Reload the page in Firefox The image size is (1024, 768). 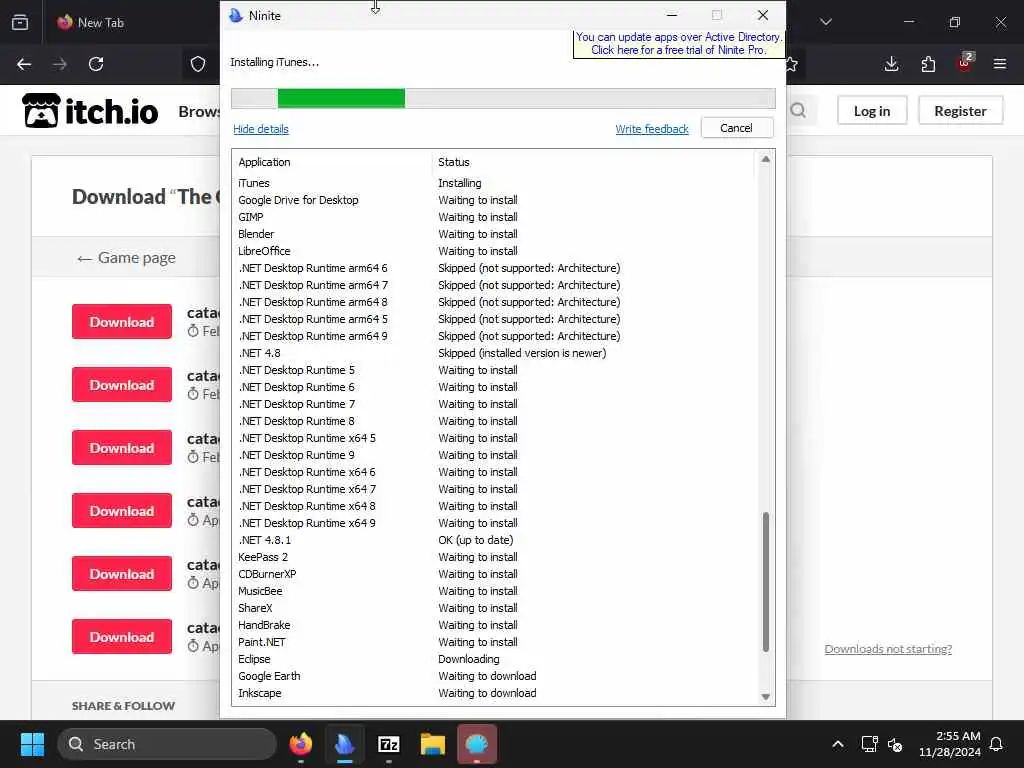point(96,64)
